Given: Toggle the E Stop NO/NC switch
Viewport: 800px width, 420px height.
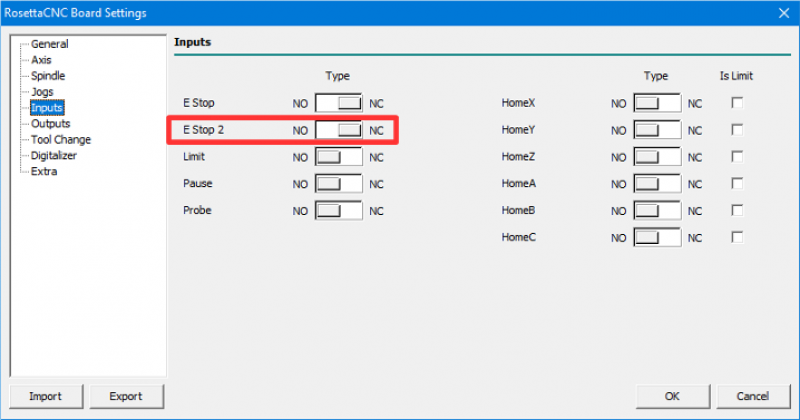Looking at the screenshot, I should tap(338, 103).
